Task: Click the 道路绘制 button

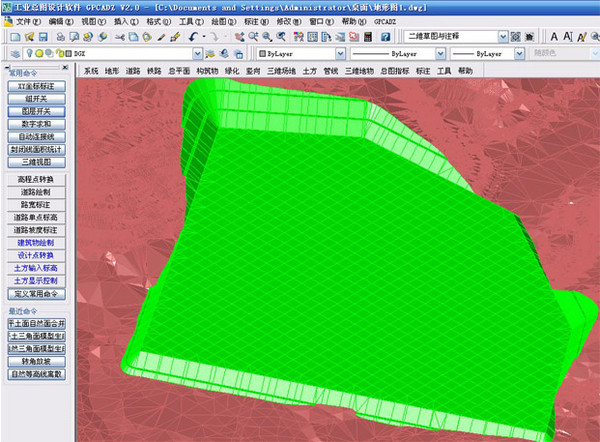Action: pyautogui.click(x=36, y=191)
